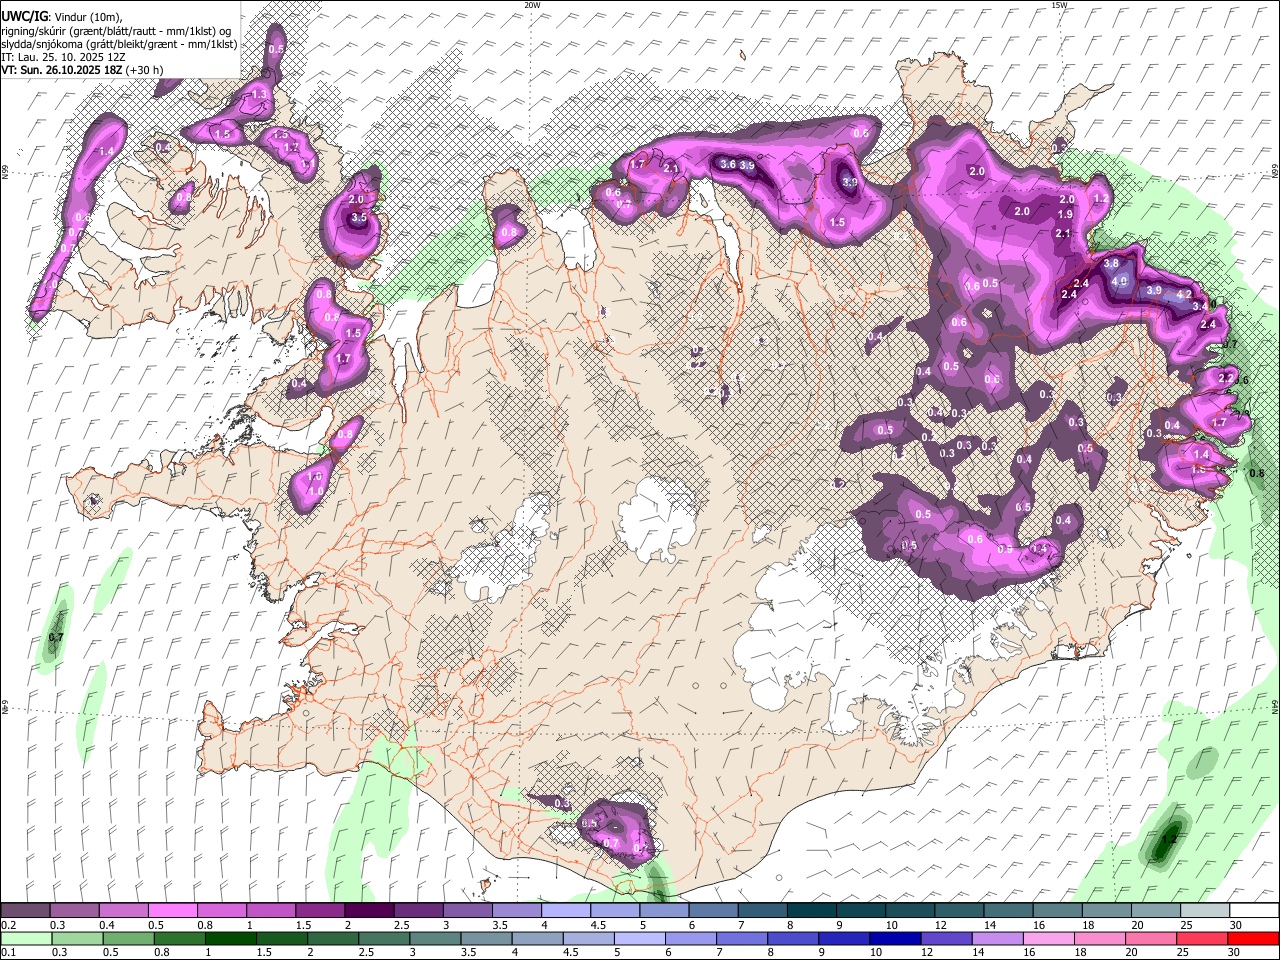Click lightest green 0.1 swatch in bottom legend
Screen dimensions: 1280x960
tap(25, 939)
